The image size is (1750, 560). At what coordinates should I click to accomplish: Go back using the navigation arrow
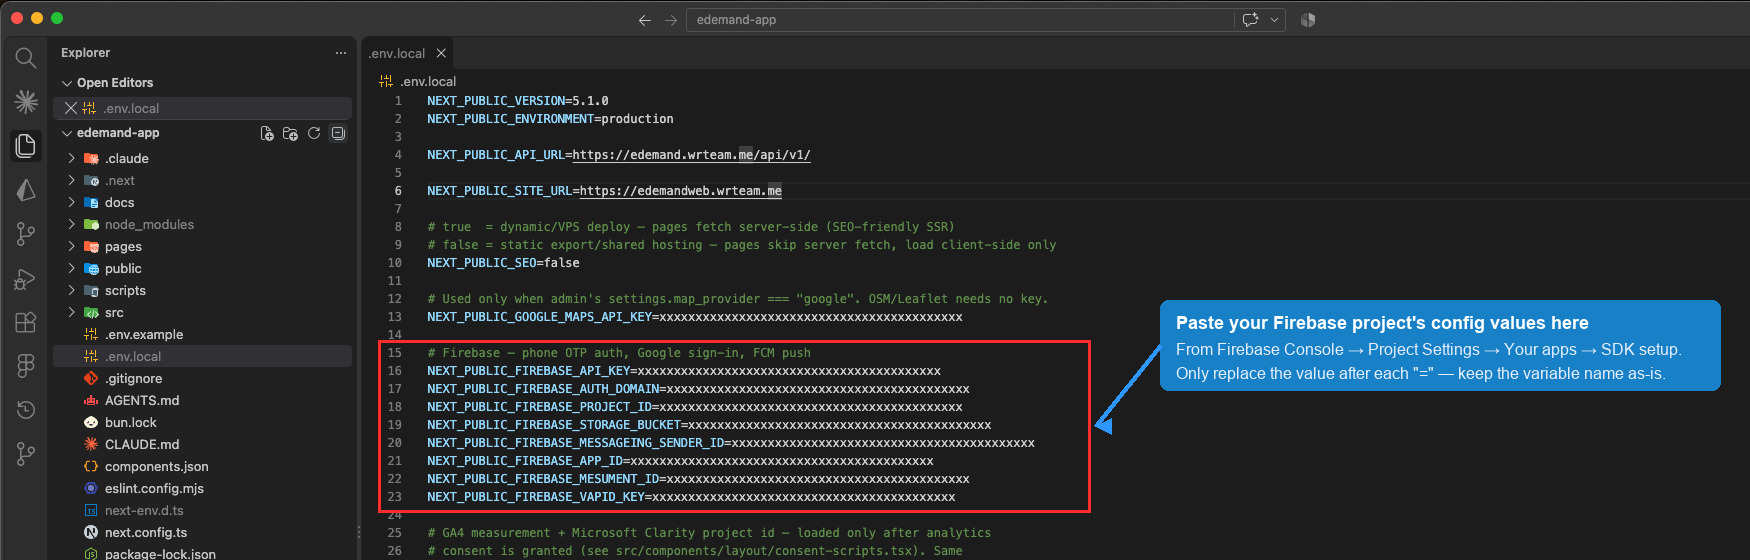(645, 20)
